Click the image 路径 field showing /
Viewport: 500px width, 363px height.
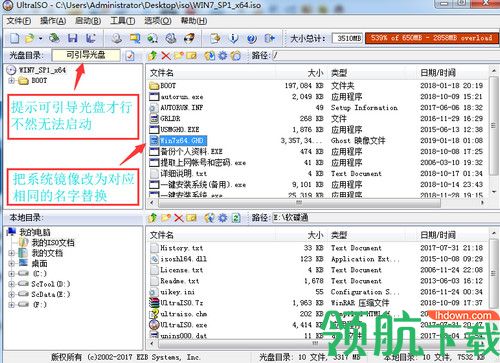385,55
